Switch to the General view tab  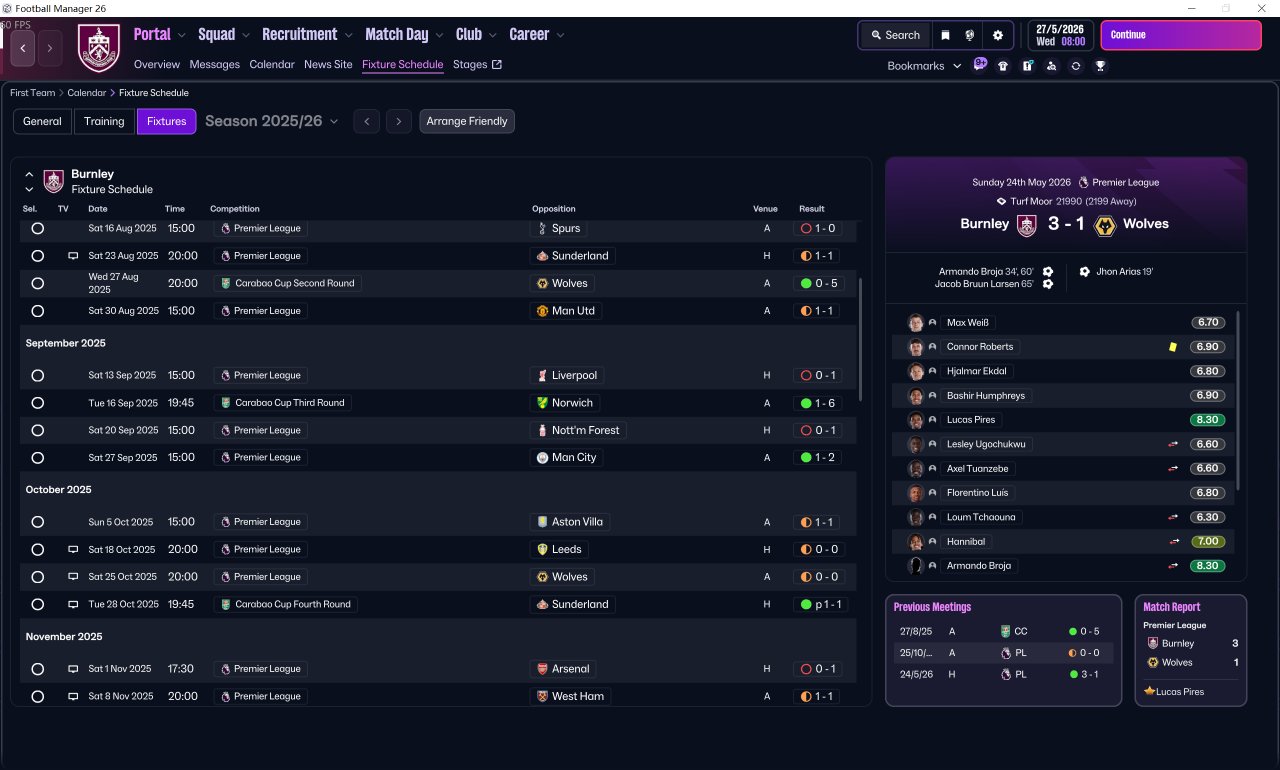(42, 122)
